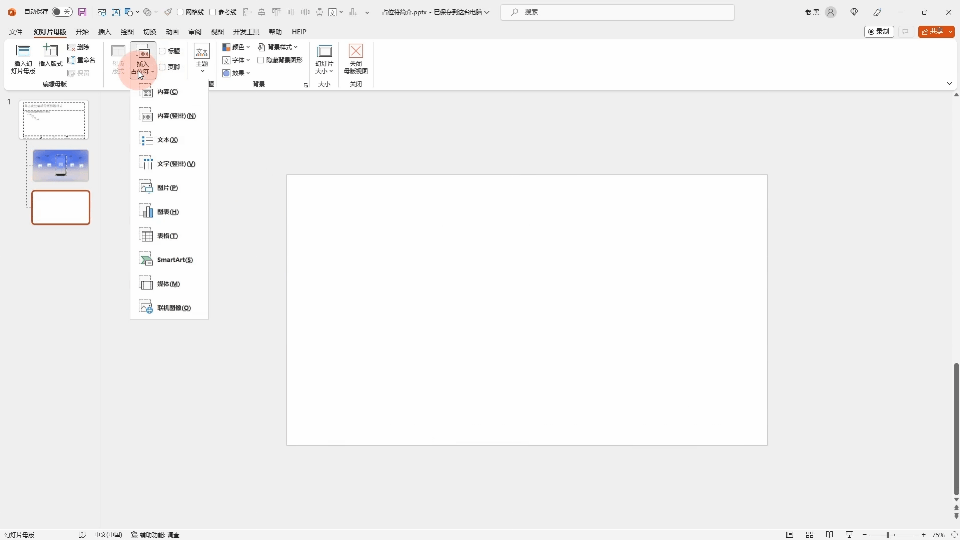The width and height of the screenshot is (960, 540).
Task: Select Picture placeholder option
Action: pos(169,187)
